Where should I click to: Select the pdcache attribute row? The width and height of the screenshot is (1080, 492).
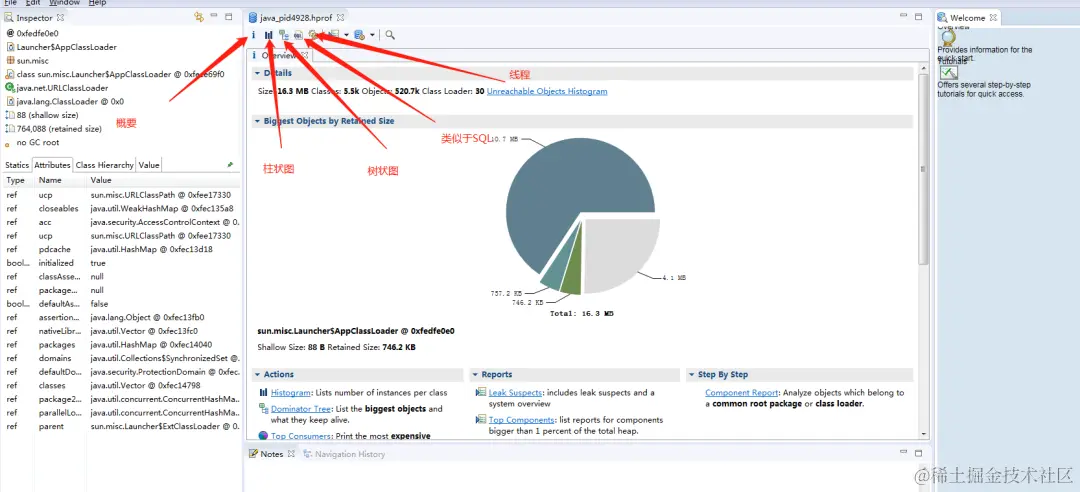[122, 249]
